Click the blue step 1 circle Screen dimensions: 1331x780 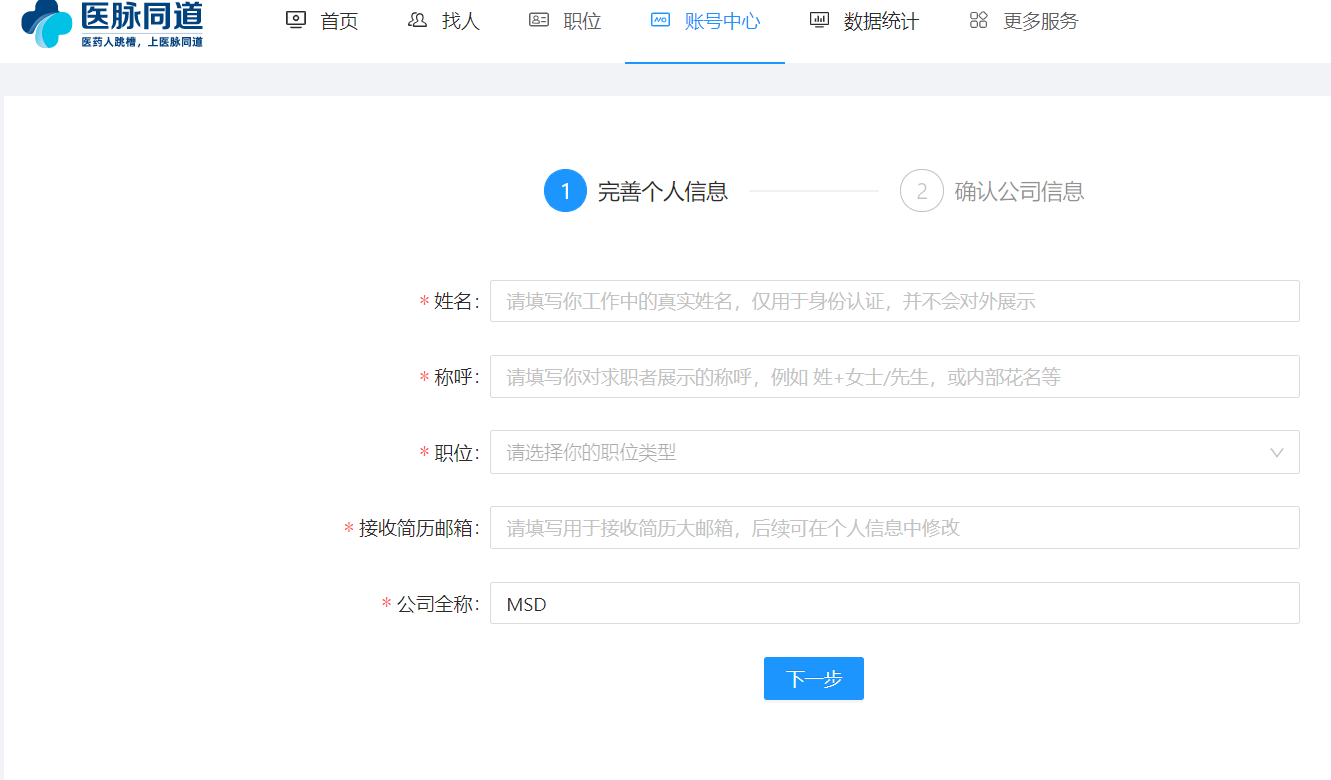click(565, 191)
